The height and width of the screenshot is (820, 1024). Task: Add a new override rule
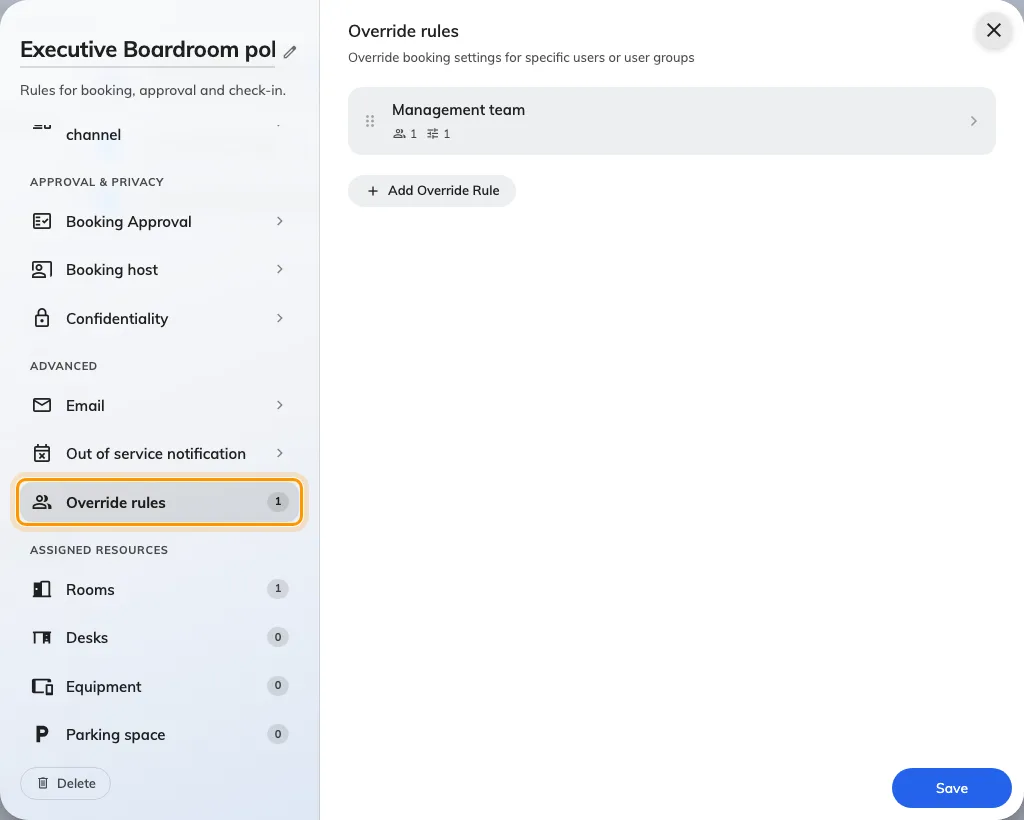[x=432, y=191]
